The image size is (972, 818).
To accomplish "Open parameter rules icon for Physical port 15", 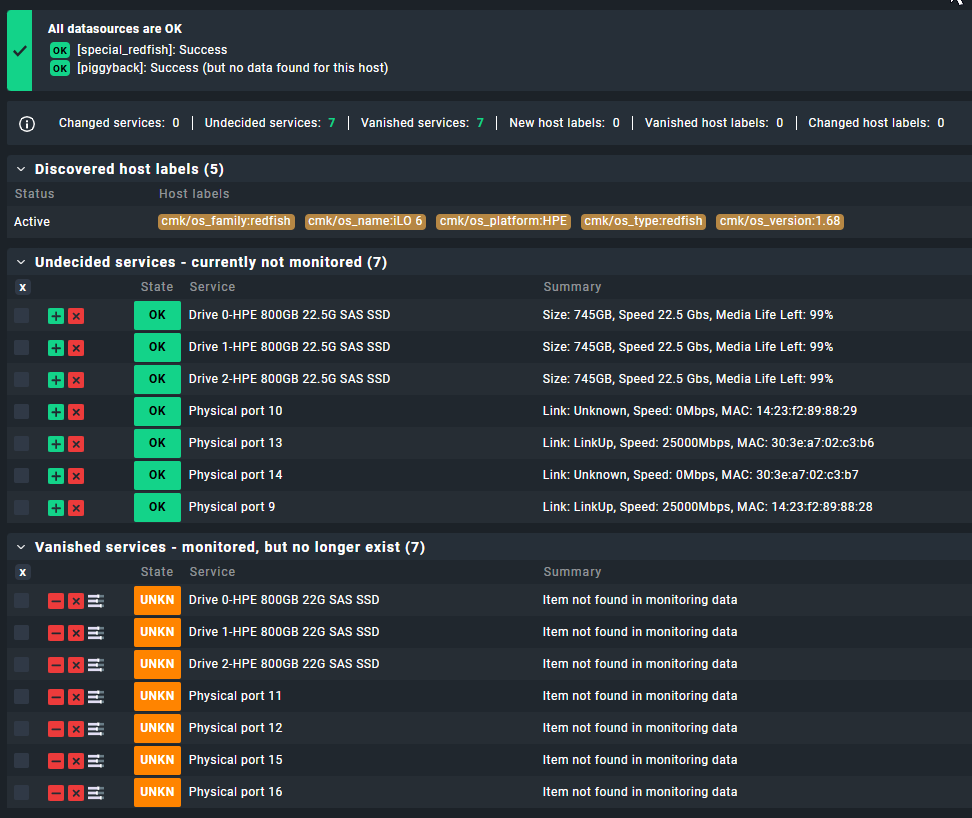I will (96, 760).
